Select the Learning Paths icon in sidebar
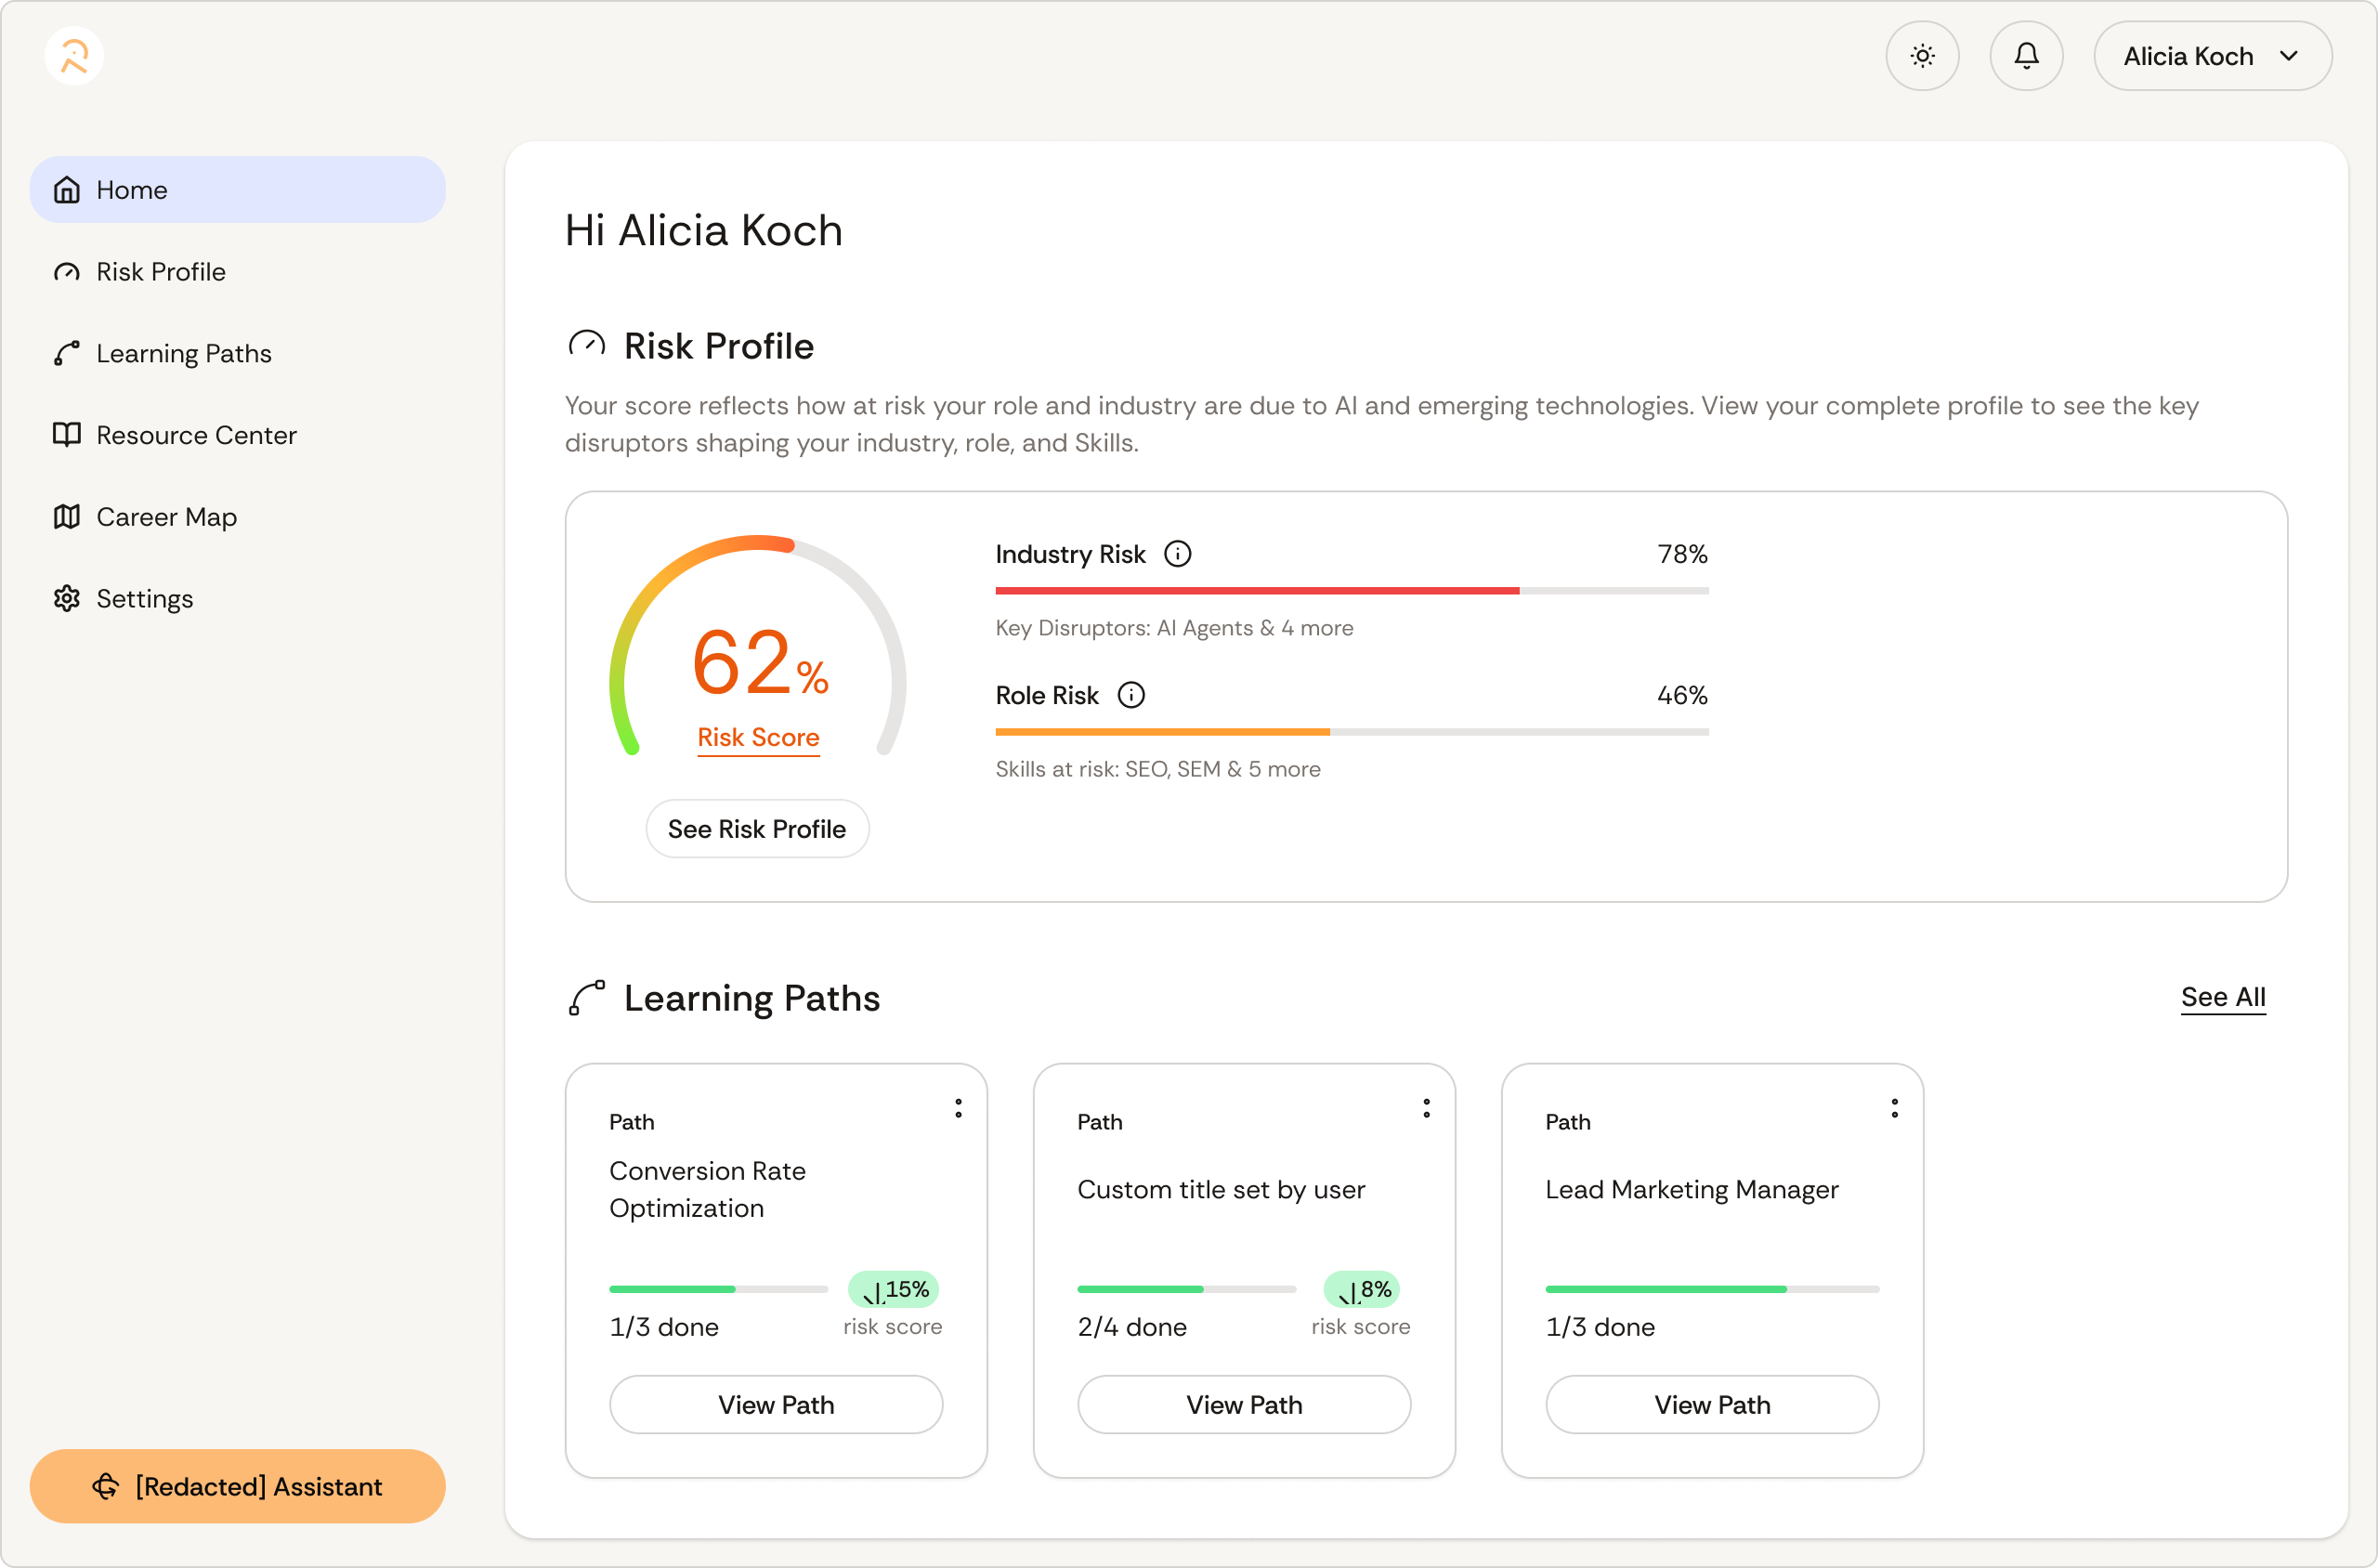The image size is (2378, 1568). pos(66,353)
